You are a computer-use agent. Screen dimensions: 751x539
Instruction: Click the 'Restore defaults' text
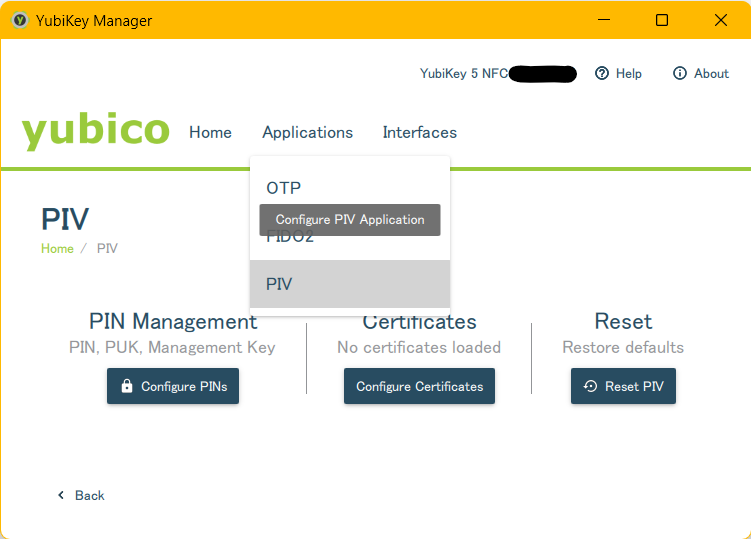623,347
